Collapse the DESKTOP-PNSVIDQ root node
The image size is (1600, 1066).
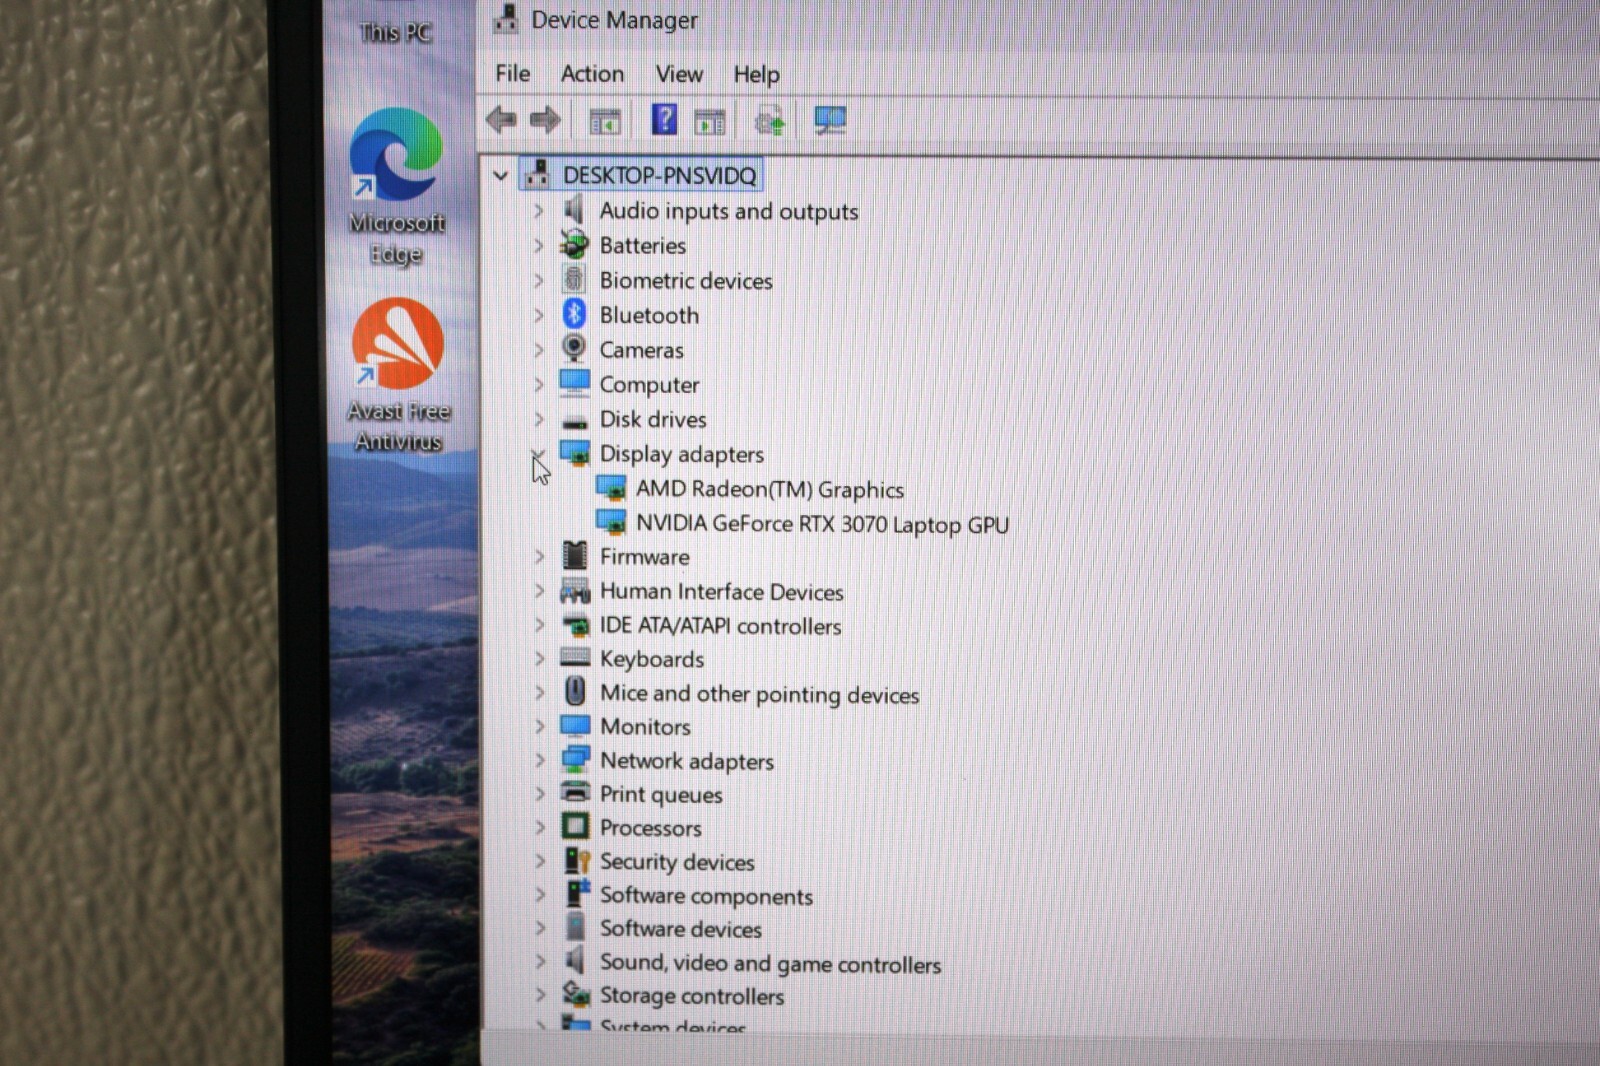[x=501, y=176]
